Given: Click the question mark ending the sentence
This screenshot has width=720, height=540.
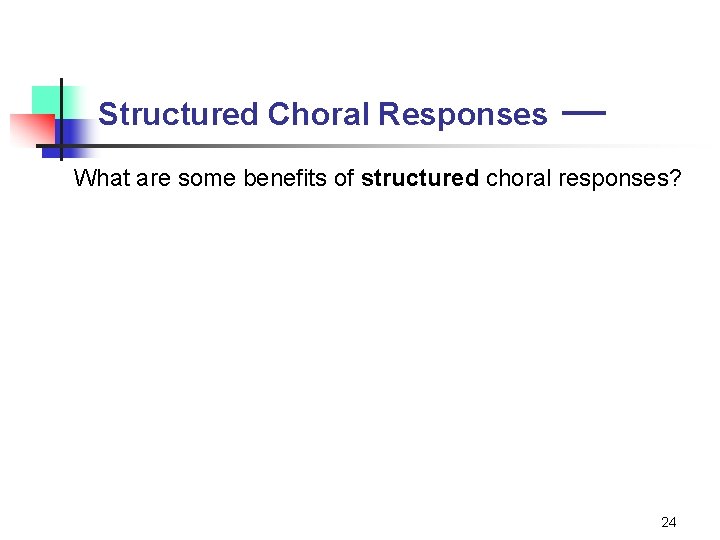Looking at the screenshot, I should point(675,178).
